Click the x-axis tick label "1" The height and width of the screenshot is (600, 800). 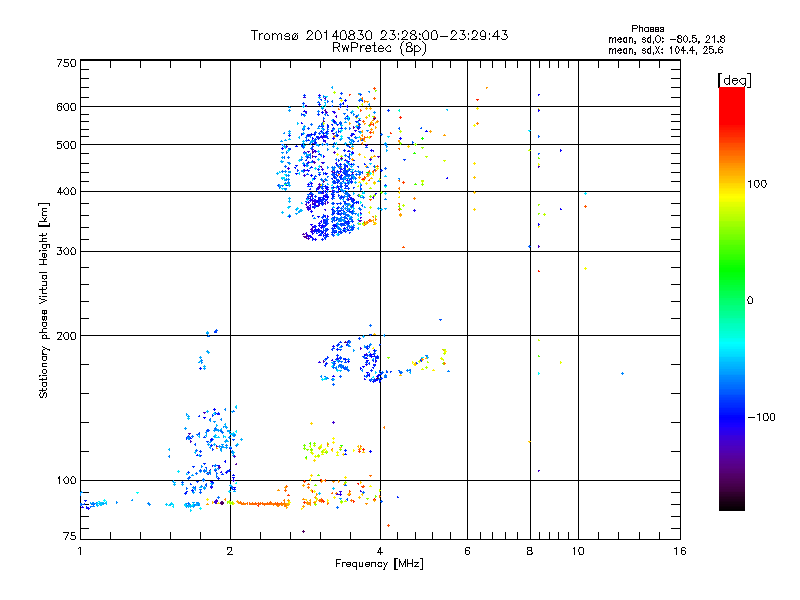[80, 551]
